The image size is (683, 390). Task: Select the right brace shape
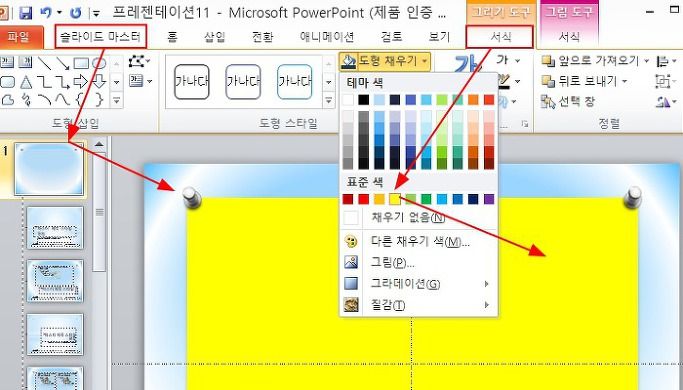pos(100,100)
